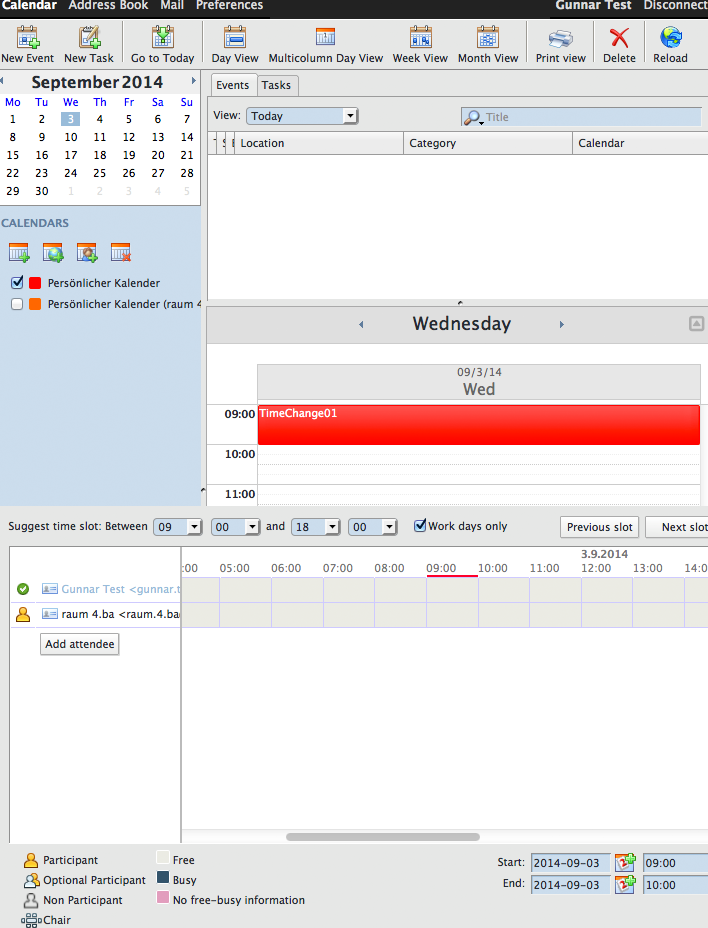Open Print view
This screenshot has width=708, height=928.
click(x=560, y=39)
